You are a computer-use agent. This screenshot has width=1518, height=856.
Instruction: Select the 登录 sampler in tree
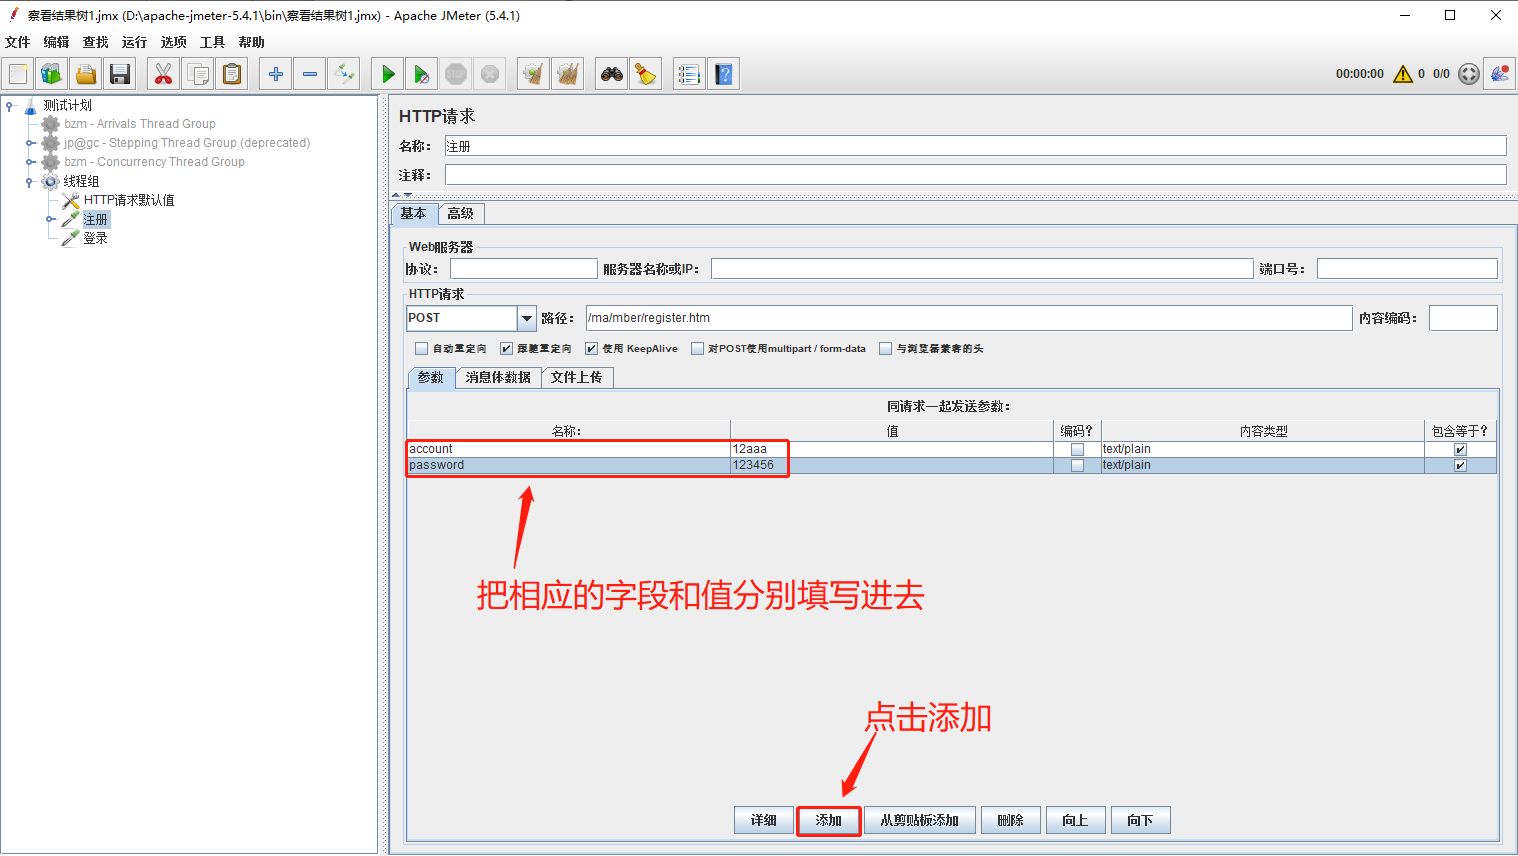[95, 238]
